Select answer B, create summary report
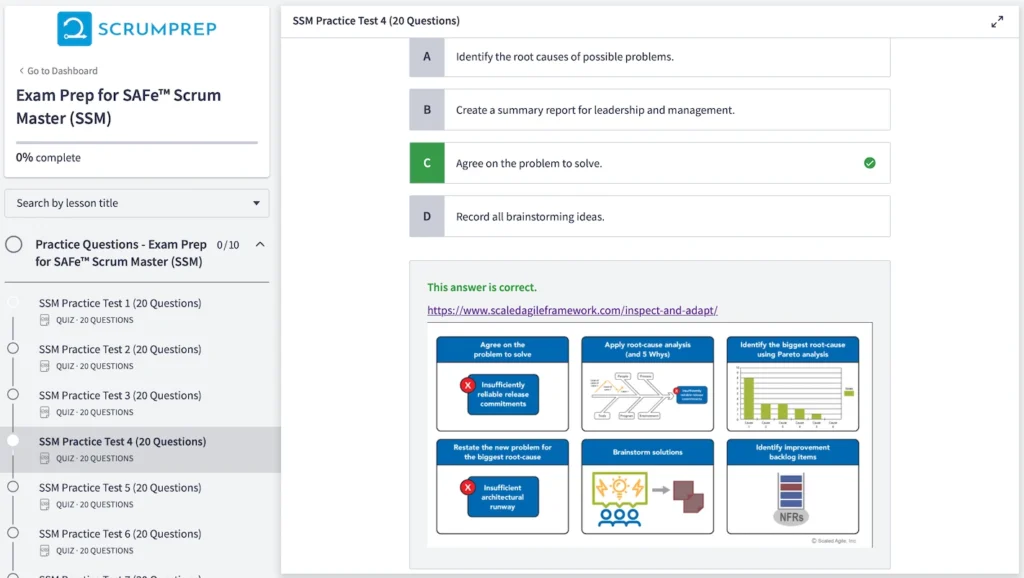This screenshot has height=578, width=1024. 649,110
